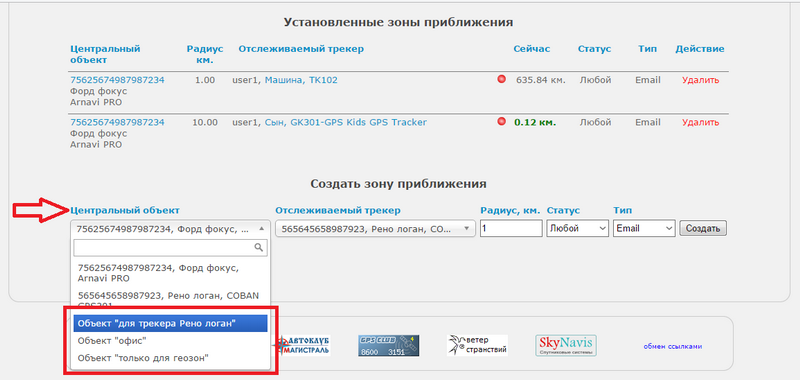Screen dimensions: 800x380
Task: Open the SkyNavis logo banner
Action: click(x=566, y=345)
